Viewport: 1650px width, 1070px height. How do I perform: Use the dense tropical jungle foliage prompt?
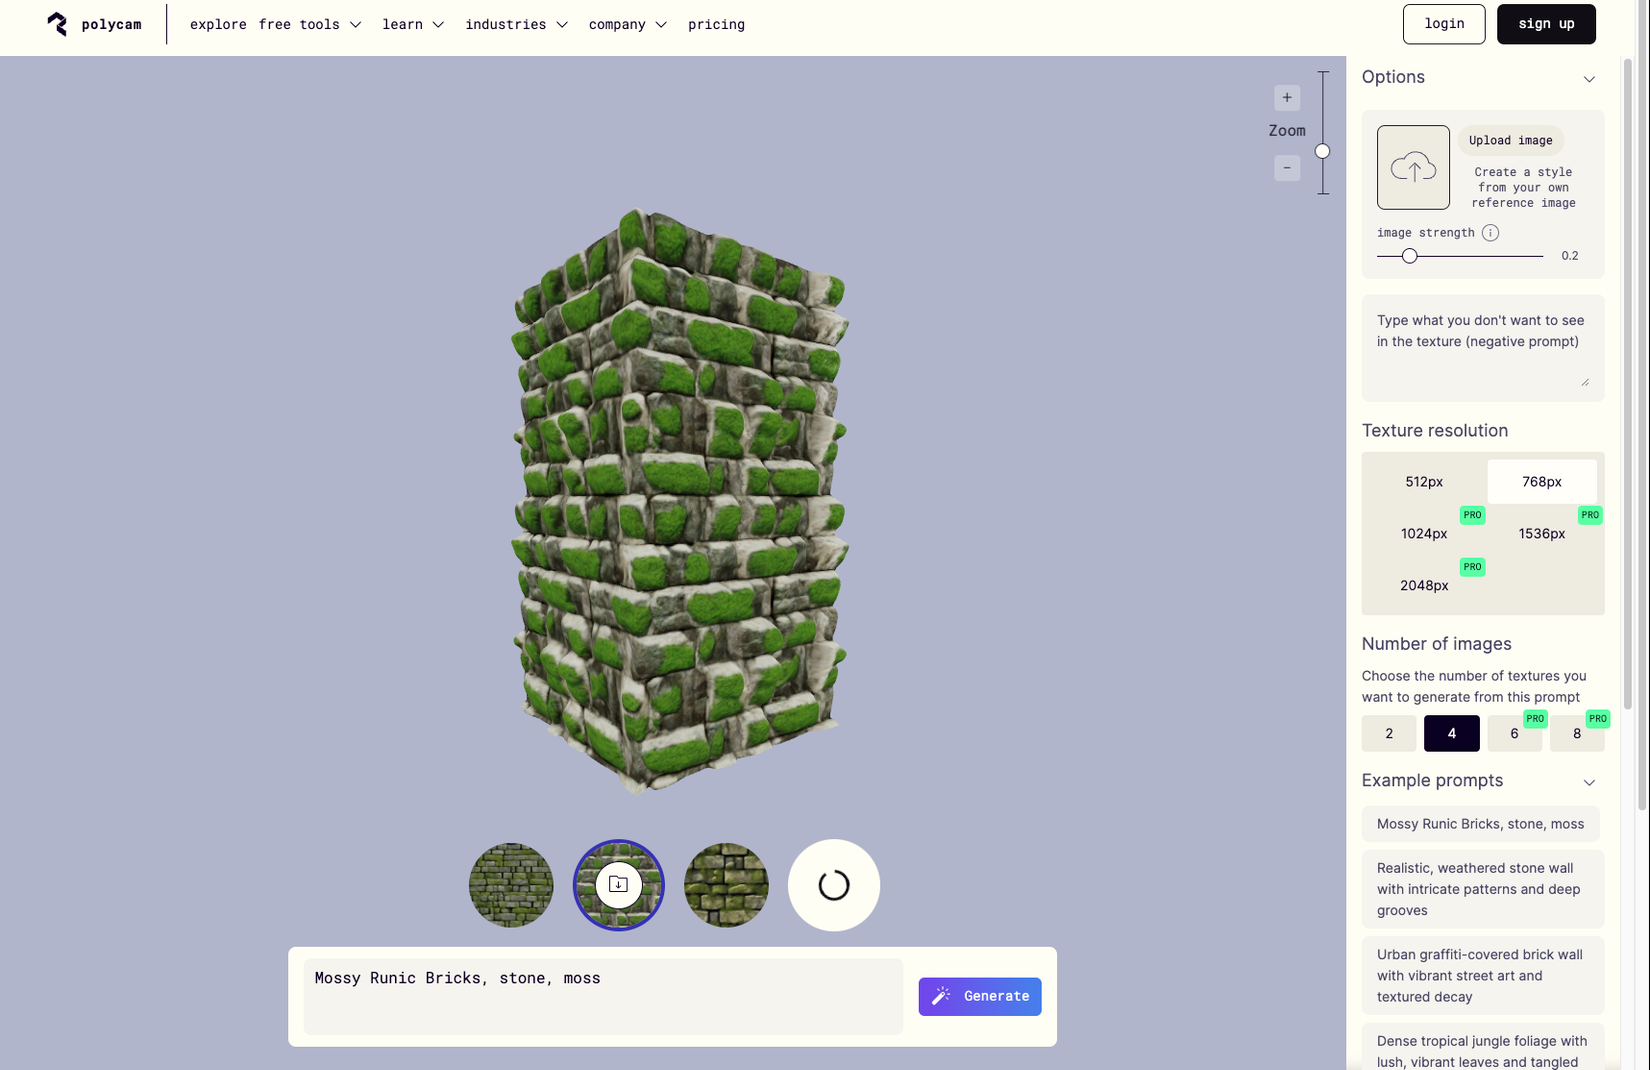click(x=1483, y=1048)
